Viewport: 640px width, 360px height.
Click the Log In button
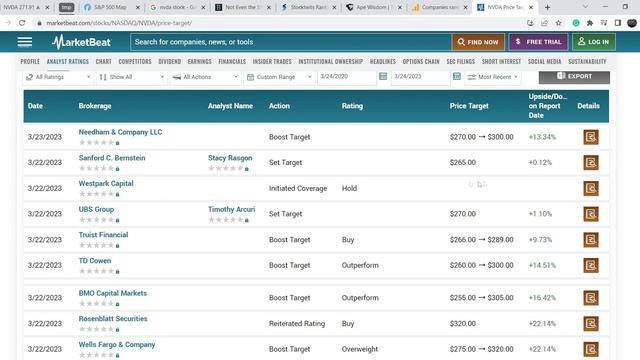click(594, 42)
